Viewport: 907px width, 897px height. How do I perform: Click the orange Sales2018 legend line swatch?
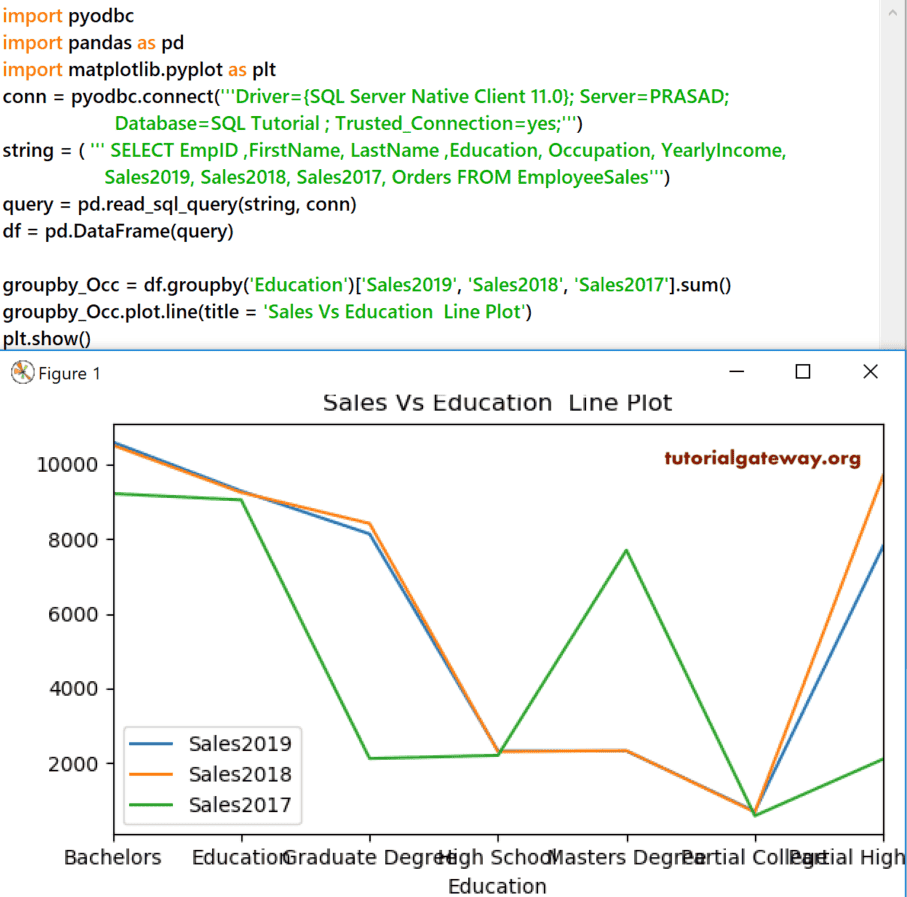tap(151, 775)
